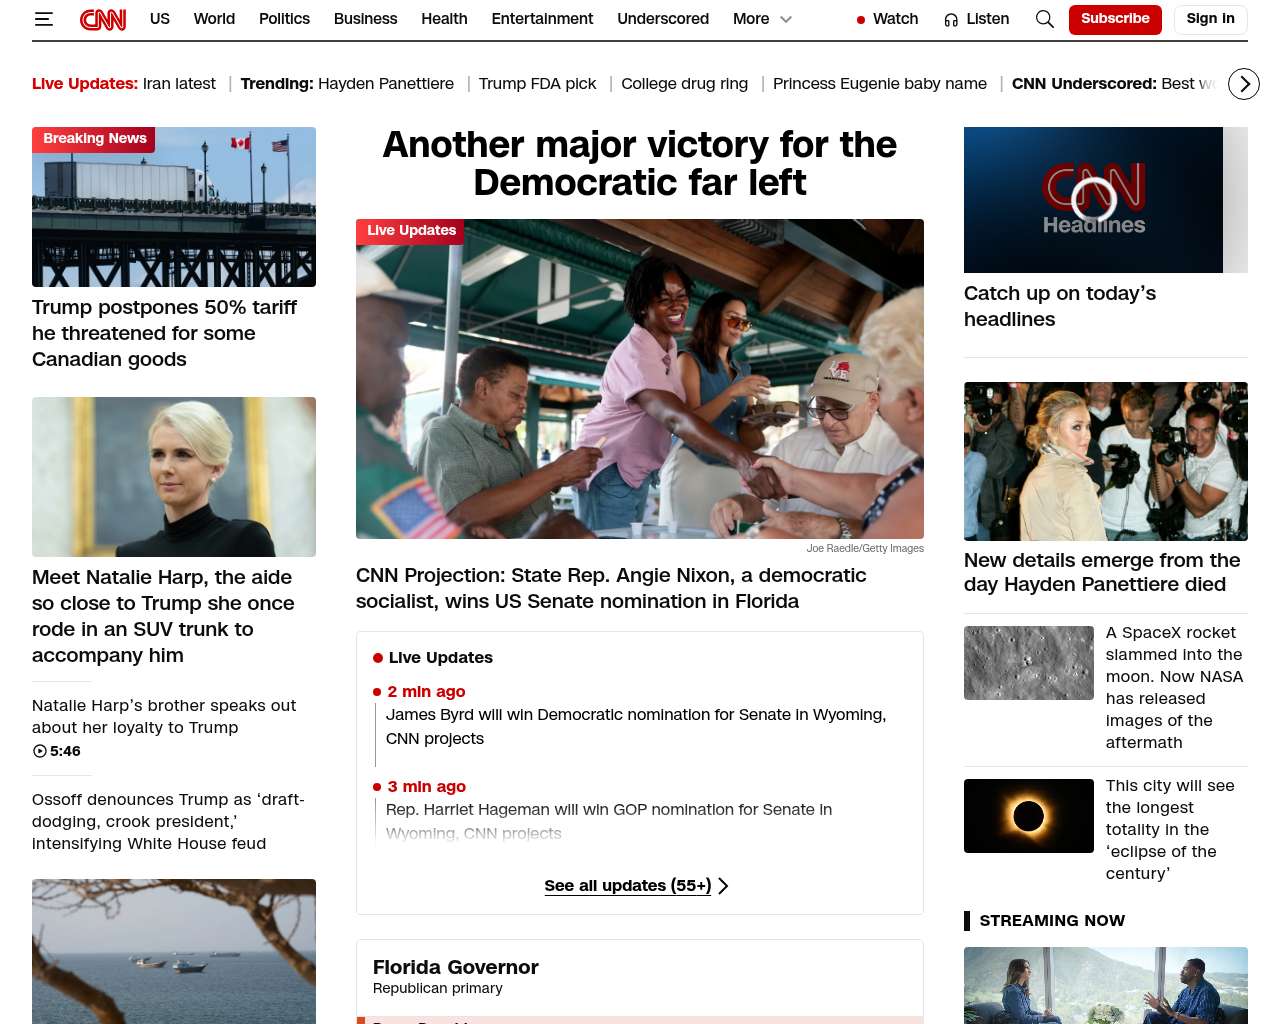
Task: Click the Sign in button
Action: coord(1210,19)
